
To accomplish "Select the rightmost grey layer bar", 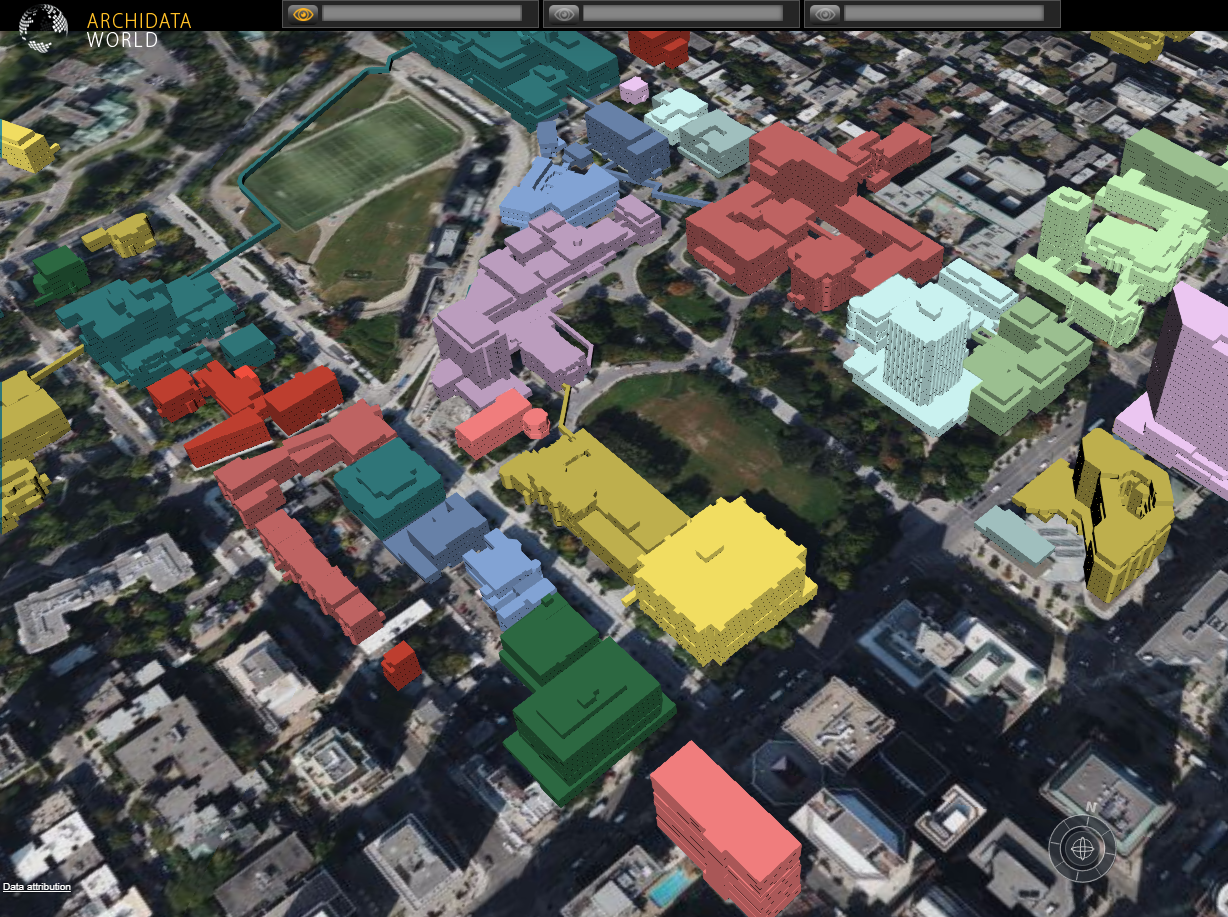I will [x=944, y=14].
